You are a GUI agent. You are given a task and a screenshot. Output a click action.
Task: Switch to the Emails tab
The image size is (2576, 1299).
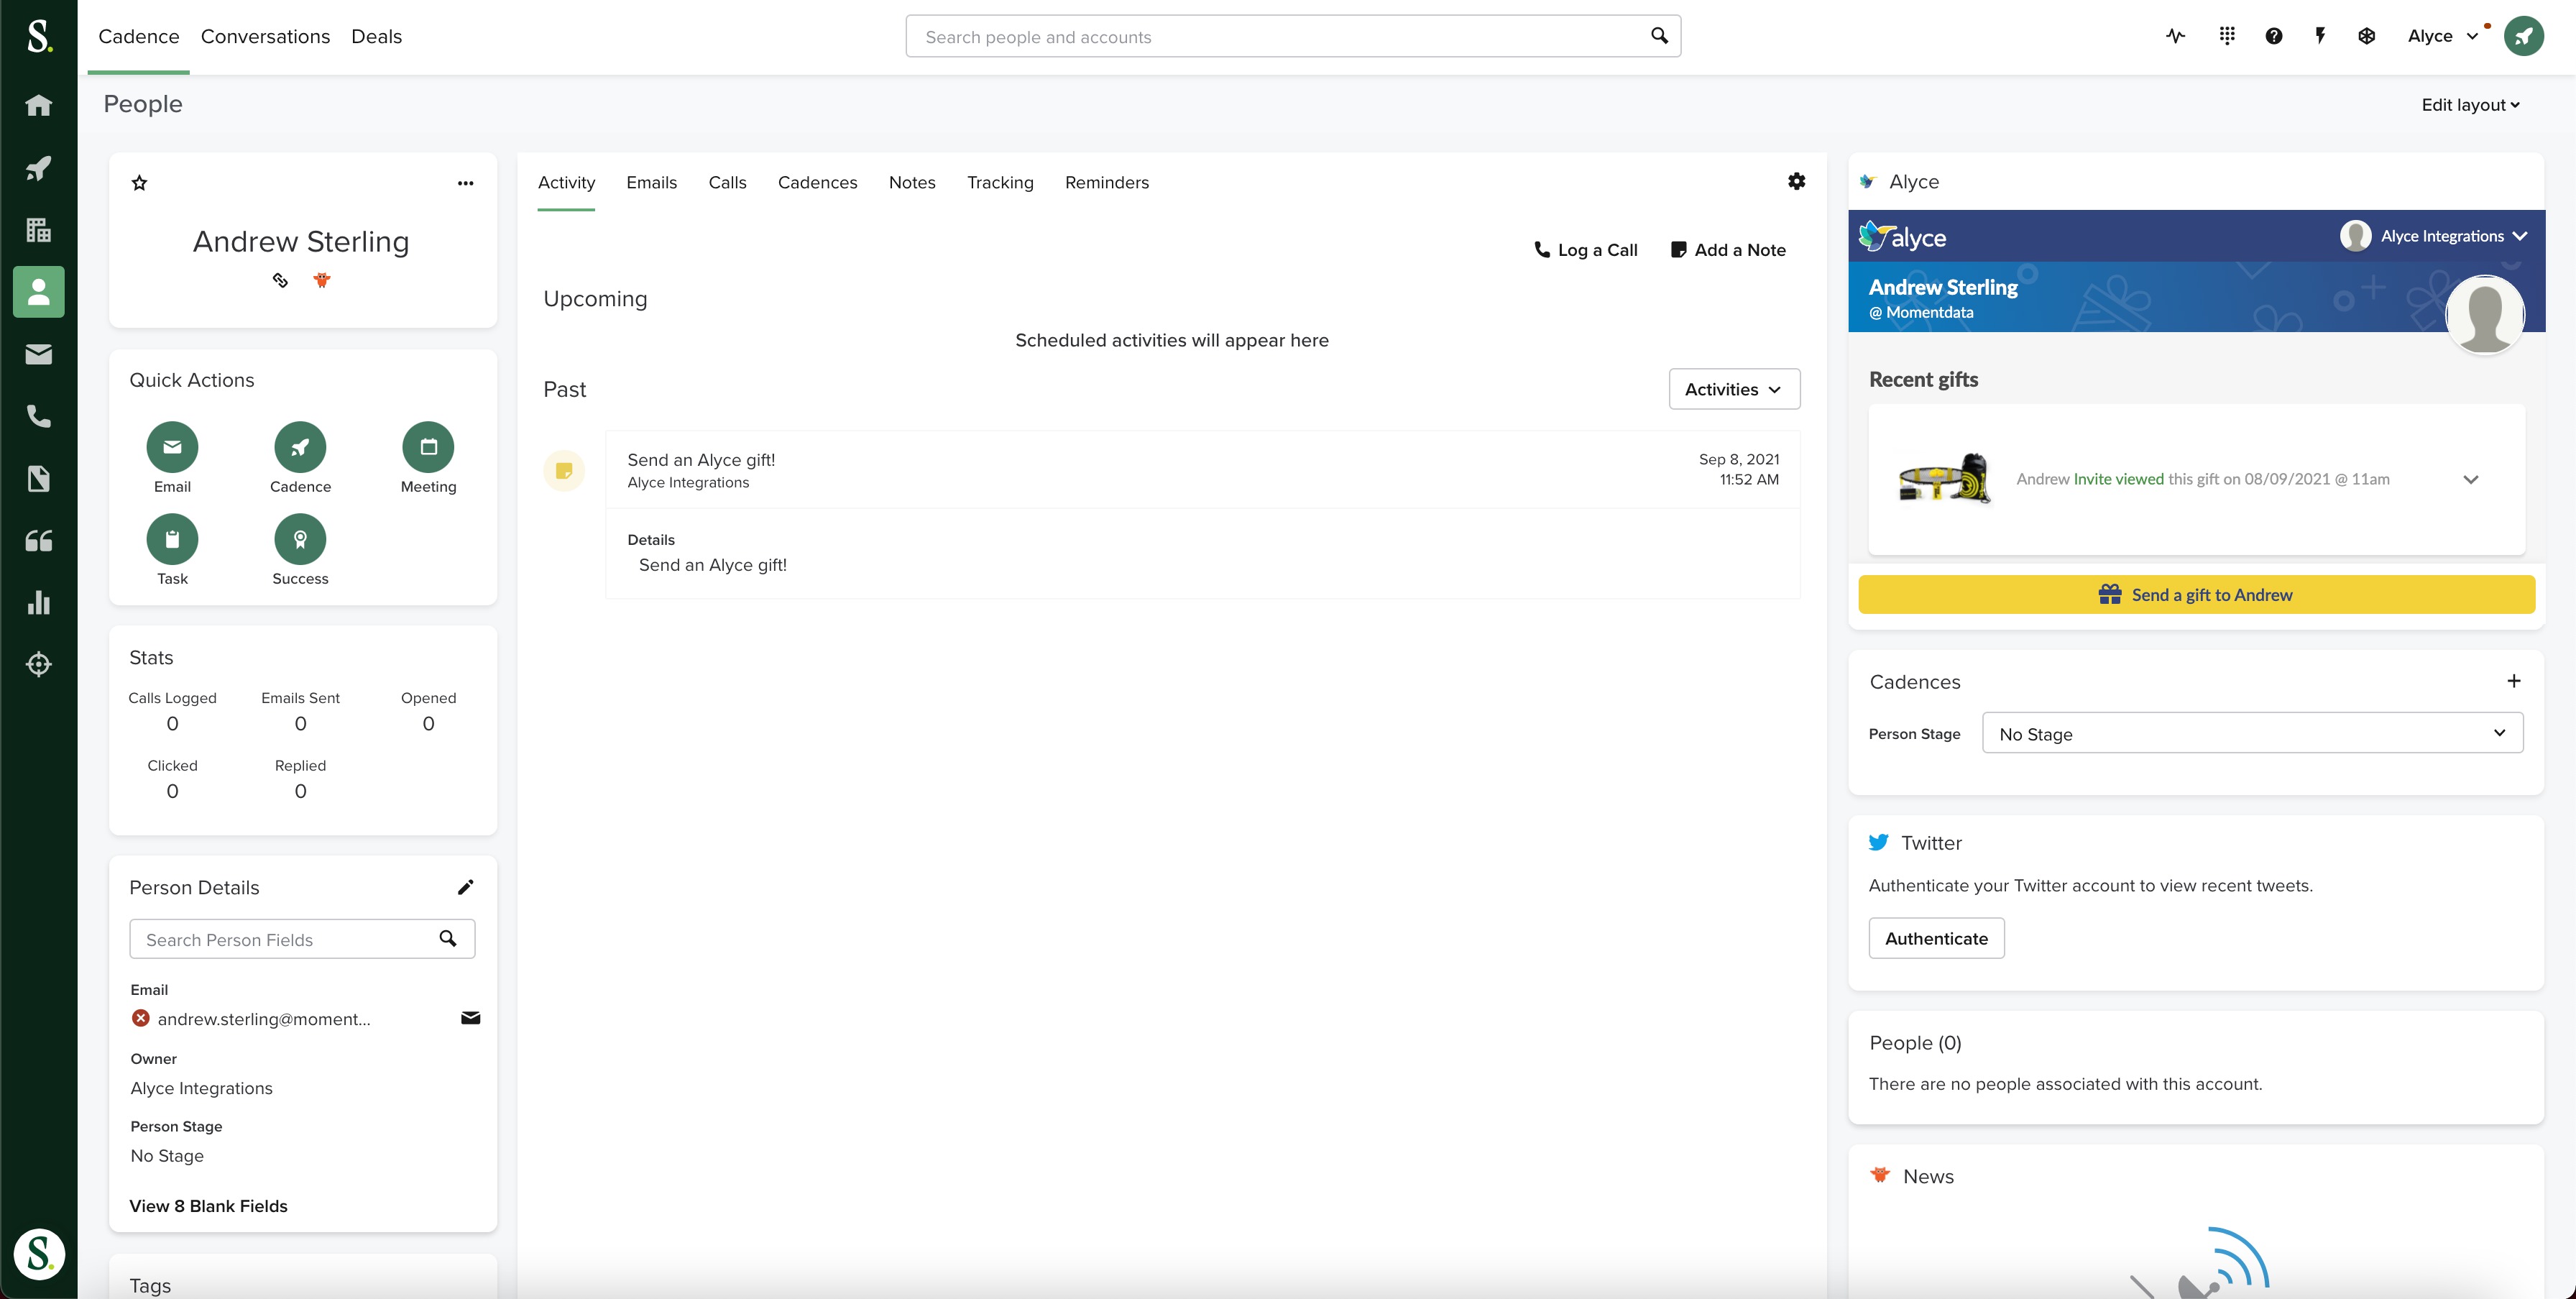[x=651, y=183]
